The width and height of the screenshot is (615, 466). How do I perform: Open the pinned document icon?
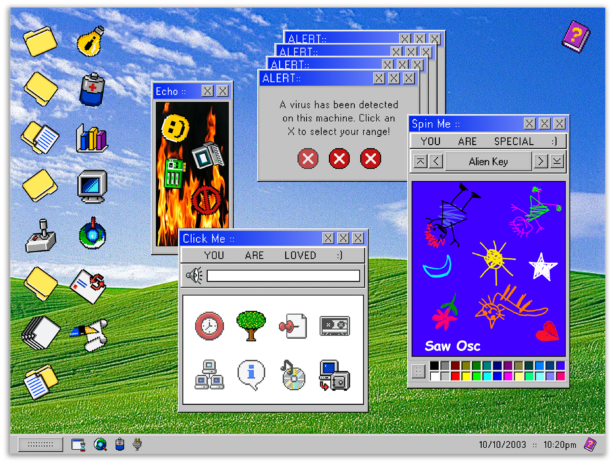tap(293, 326)
